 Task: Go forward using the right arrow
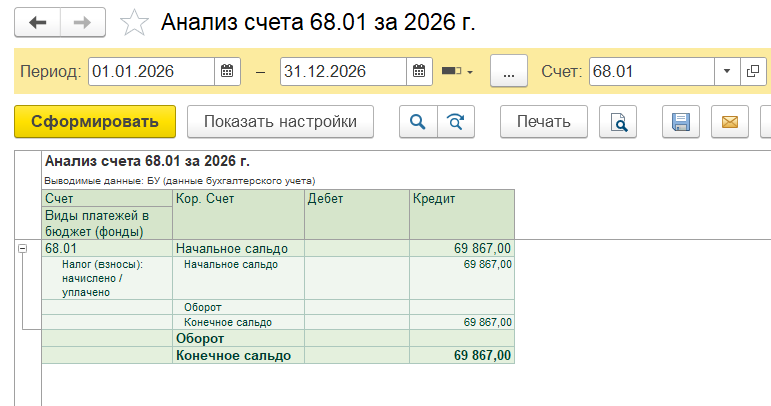(x=86, y=22)
